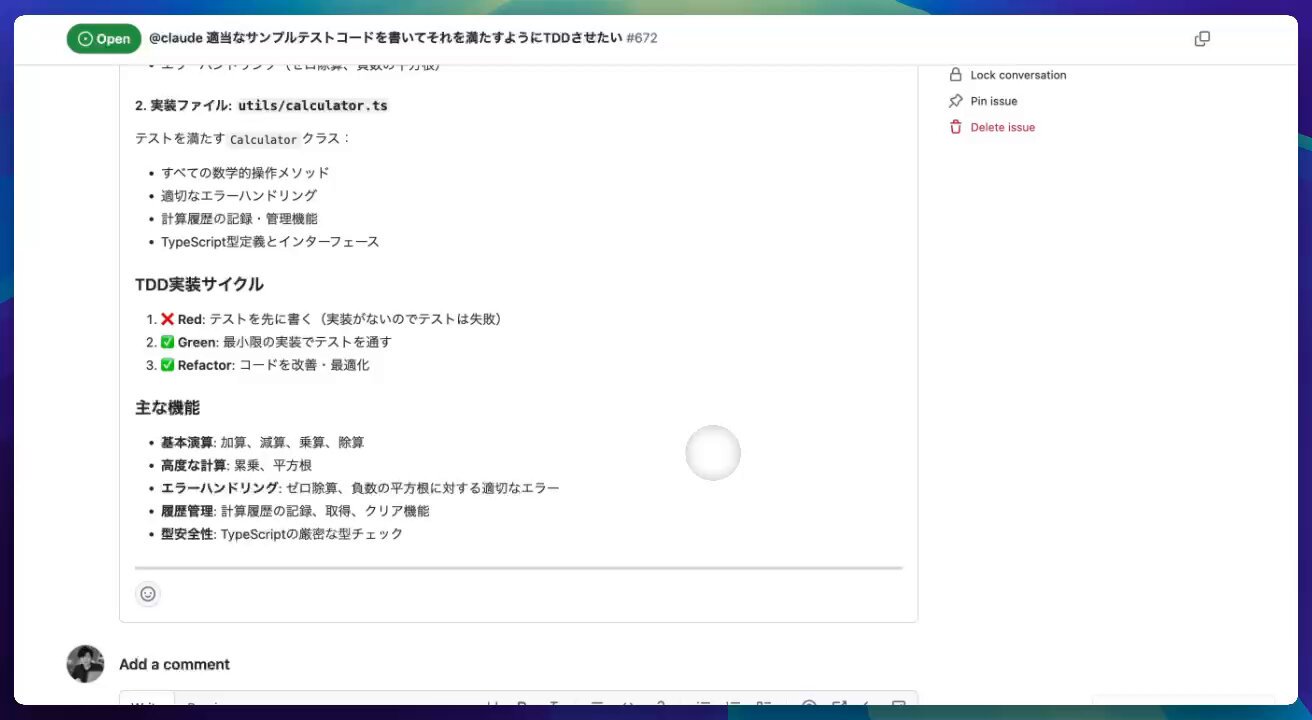
Task: Click the Refactor step text コードを改善・最適化
Action: [304, 365]
